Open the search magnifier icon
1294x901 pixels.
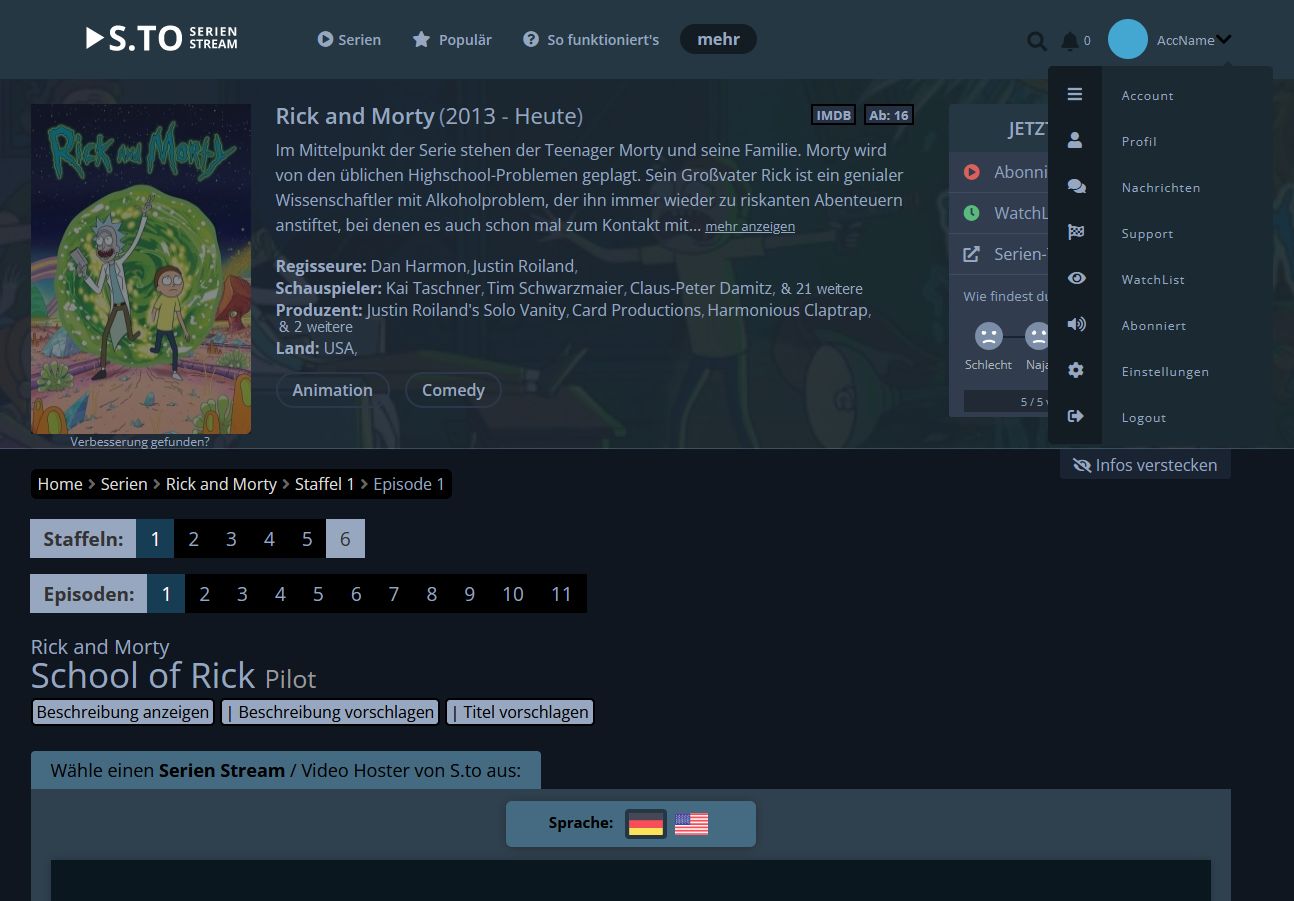click(x=1037, y=41)
